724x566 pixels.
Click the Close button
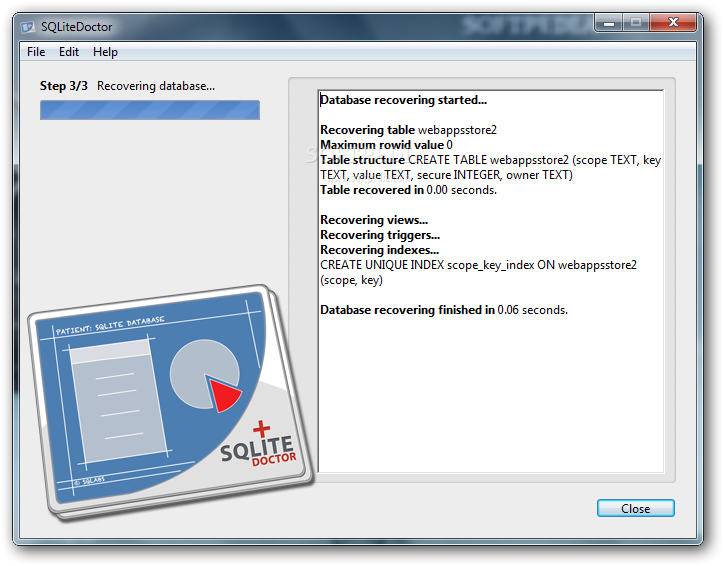click(635, 508)
